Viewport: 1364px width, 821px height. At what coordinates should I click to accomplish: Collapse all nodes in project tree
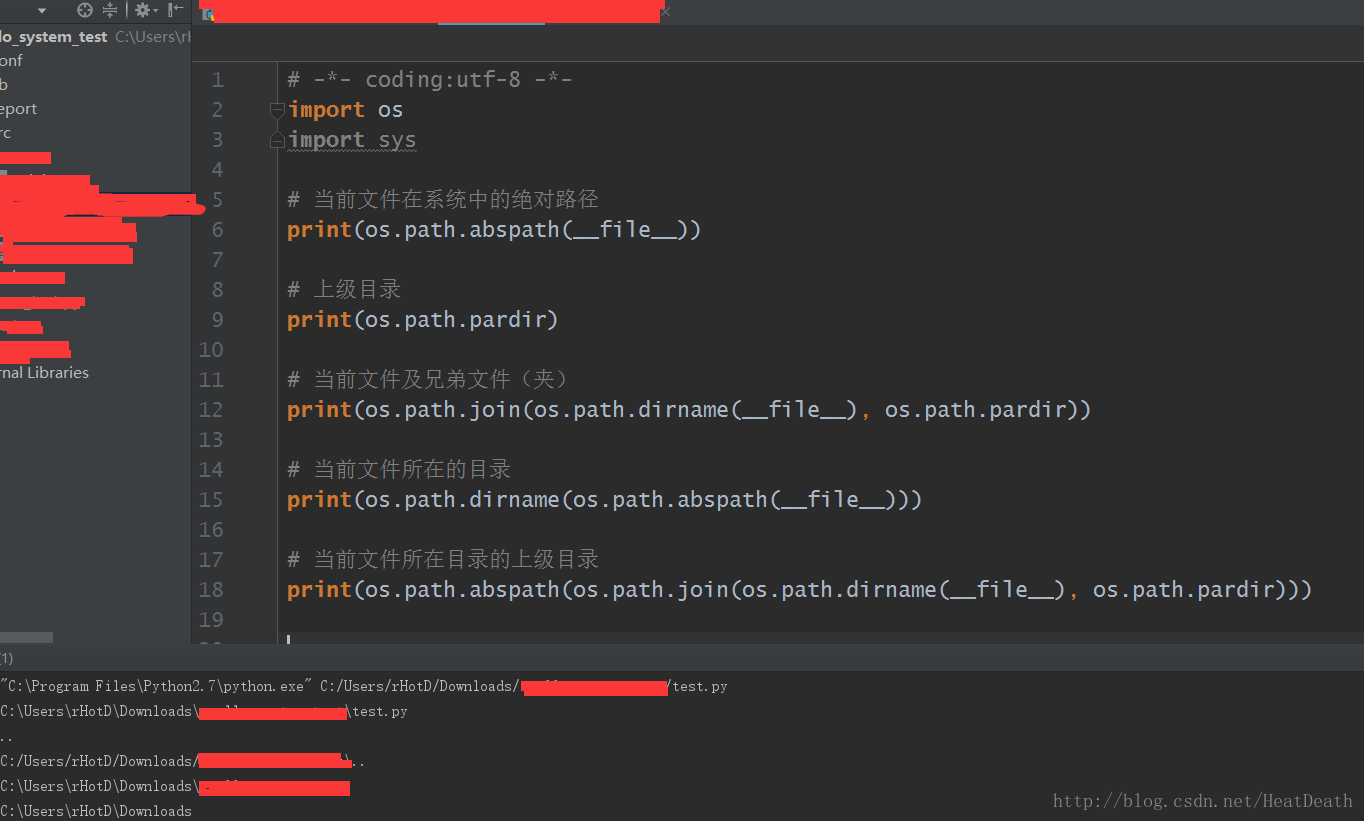(x=110, y=10)
